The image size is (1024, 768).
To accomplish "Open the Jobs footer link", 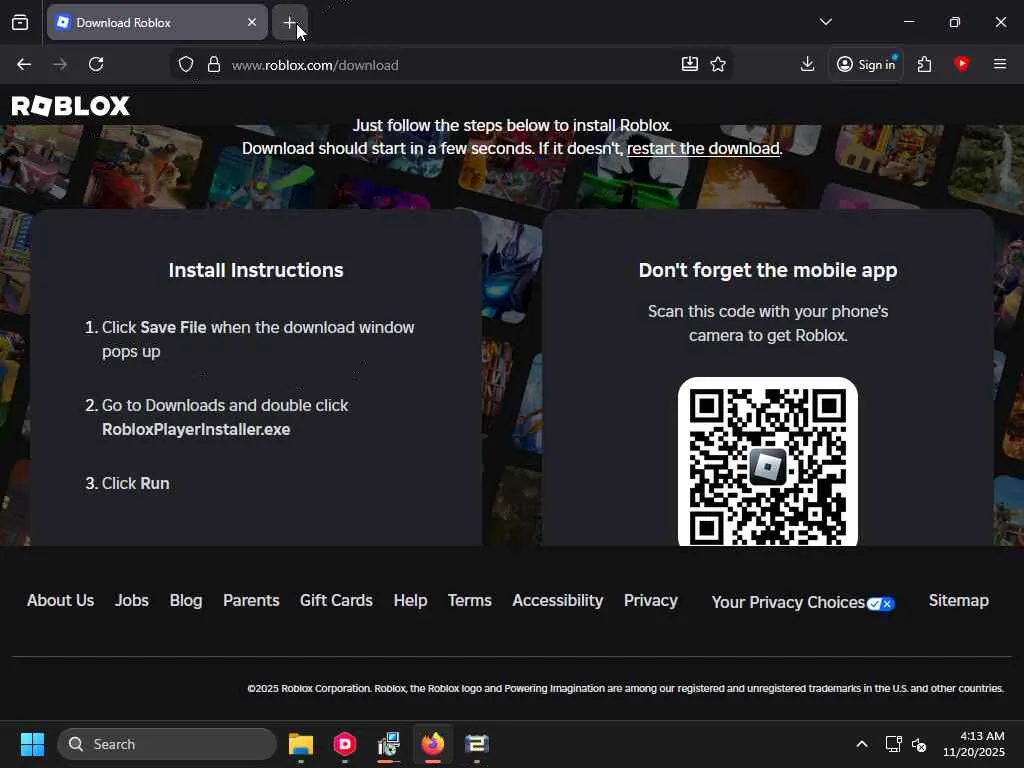I will coord(131,600).
